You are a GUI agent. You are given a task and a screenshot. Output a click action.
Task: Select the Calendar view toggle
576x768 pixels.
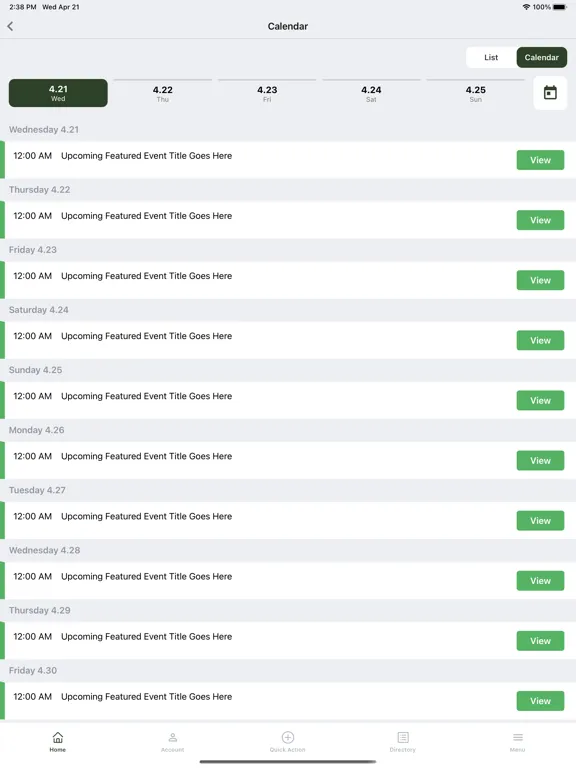pyautogui.click(x=542, y=57)
